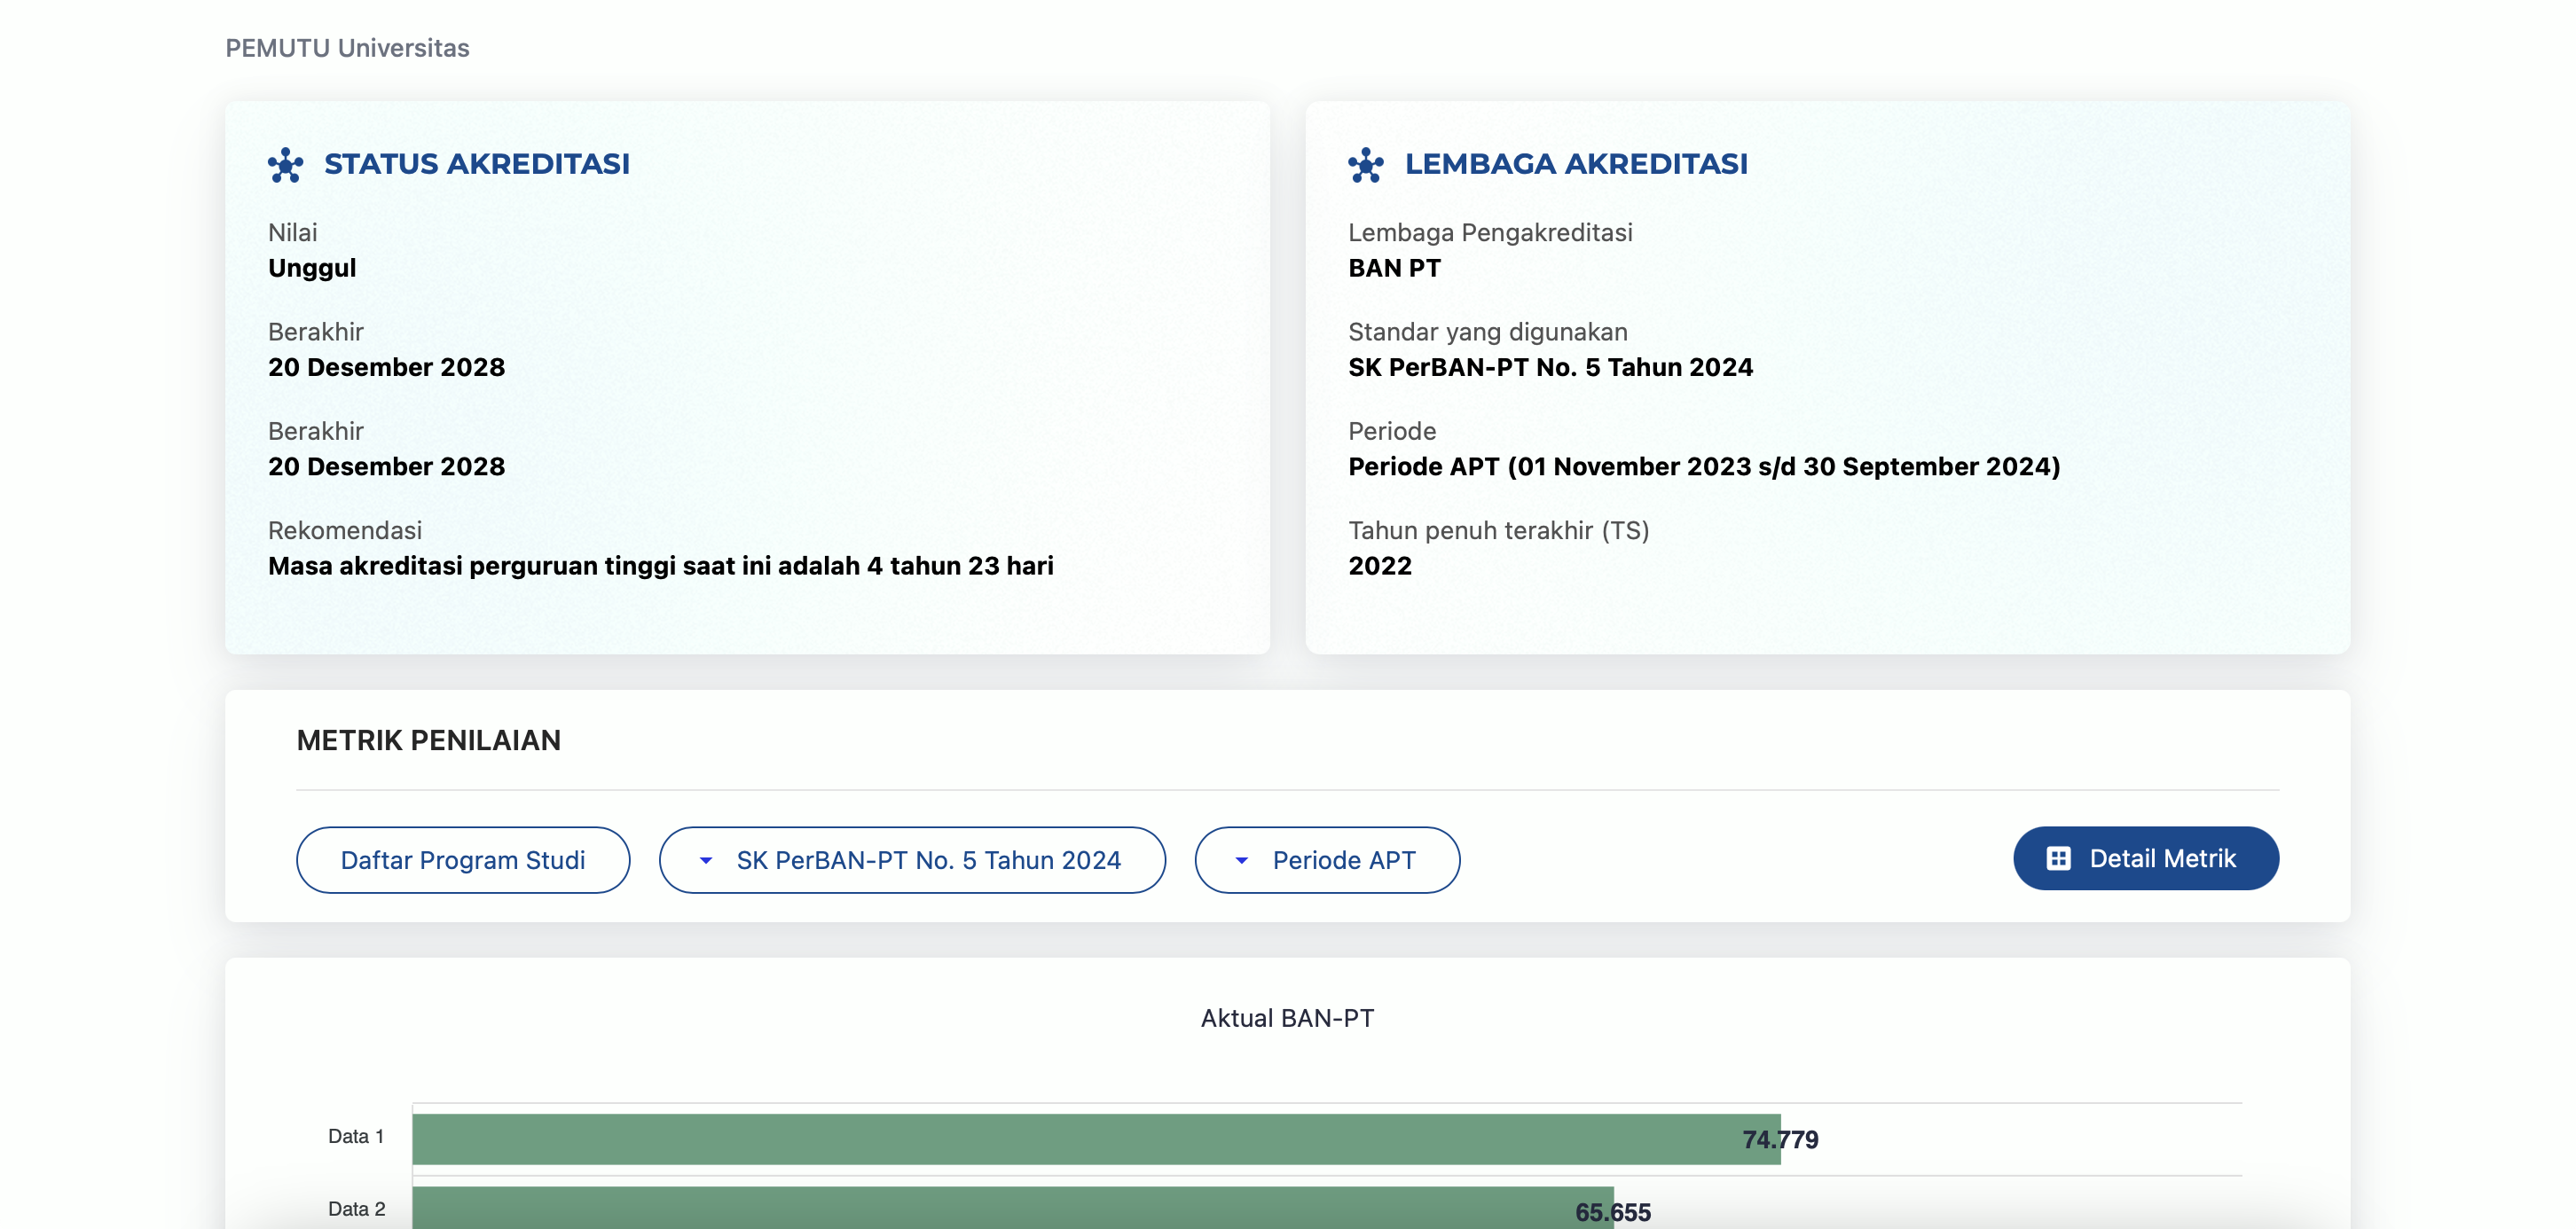
Task: Click the METRIK PENILAIAN section title
Action: click(428, 740)
